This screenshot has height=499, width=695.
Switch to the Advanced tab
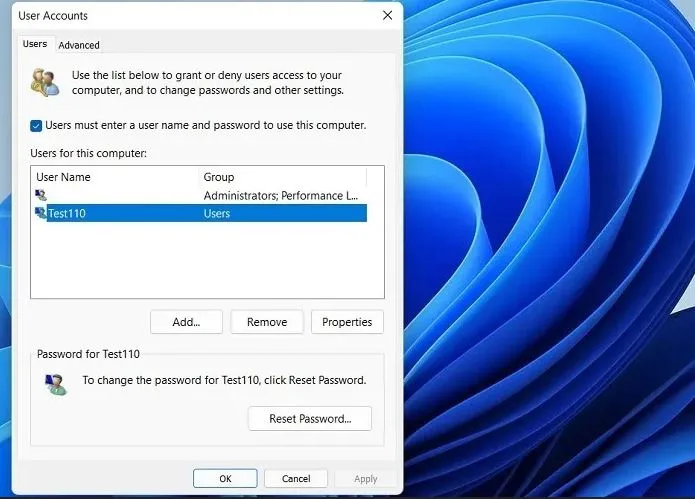79,45
